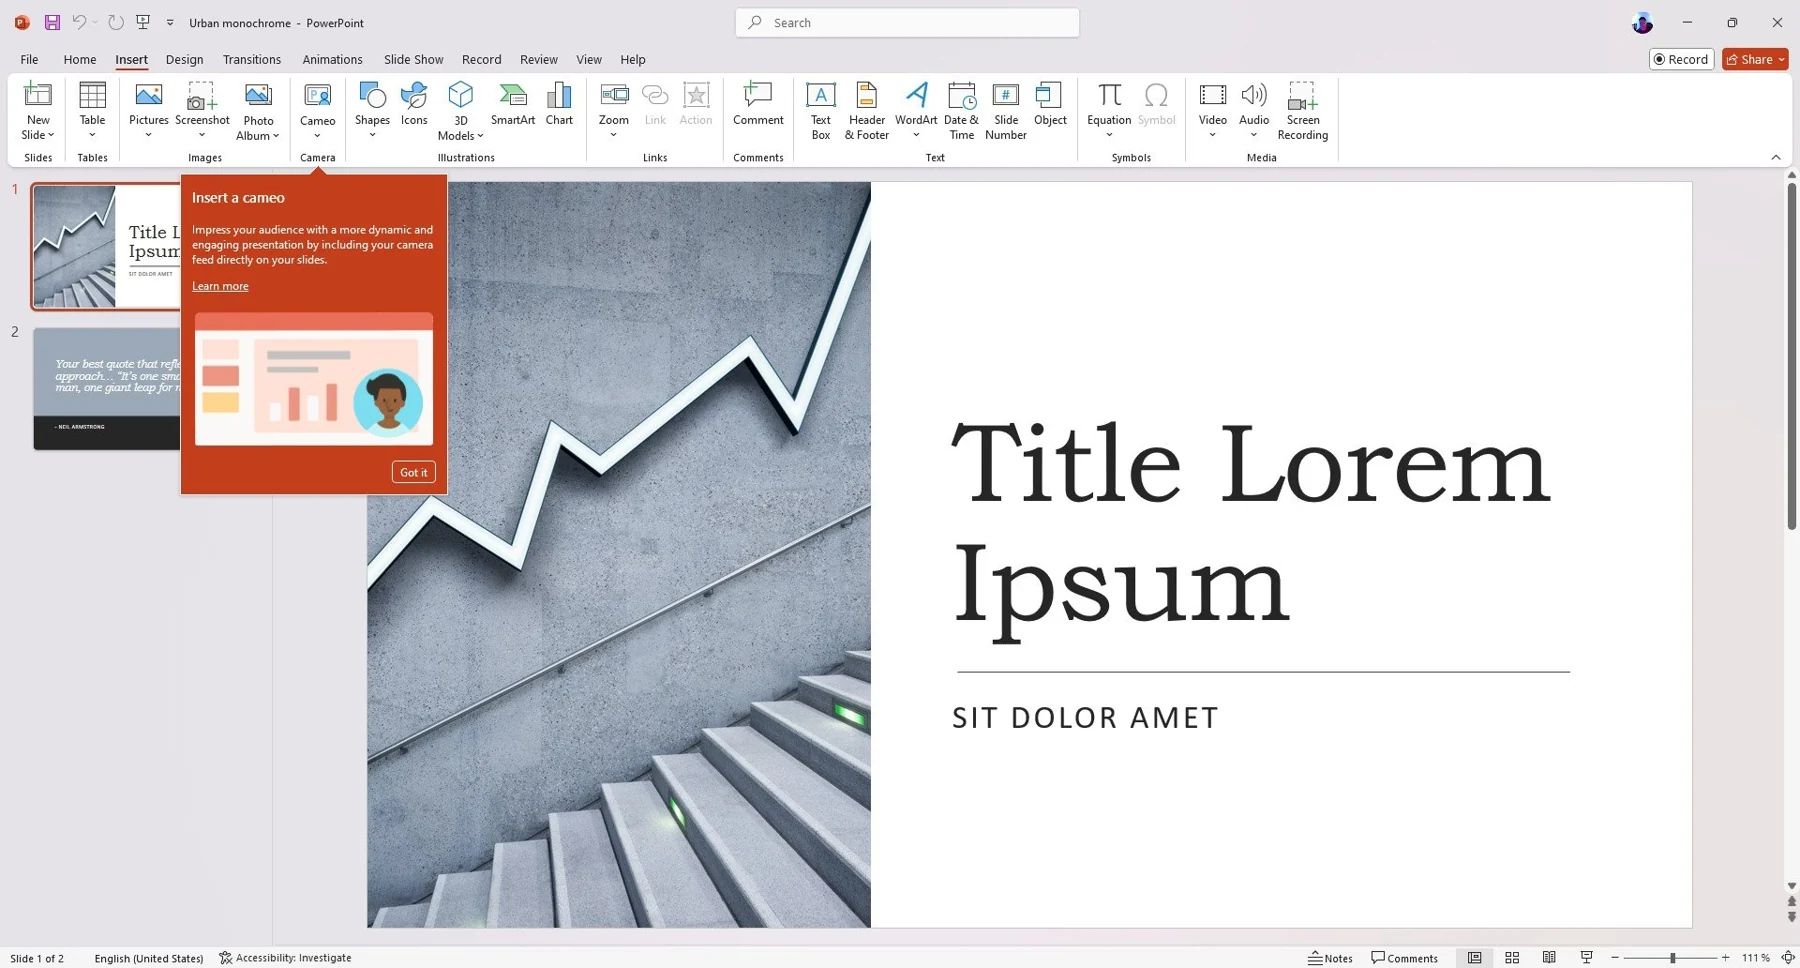Image resolution: width=1800 pixels, height=968 pixels.
Task: Go to the File menu
Action: point(29,59)
